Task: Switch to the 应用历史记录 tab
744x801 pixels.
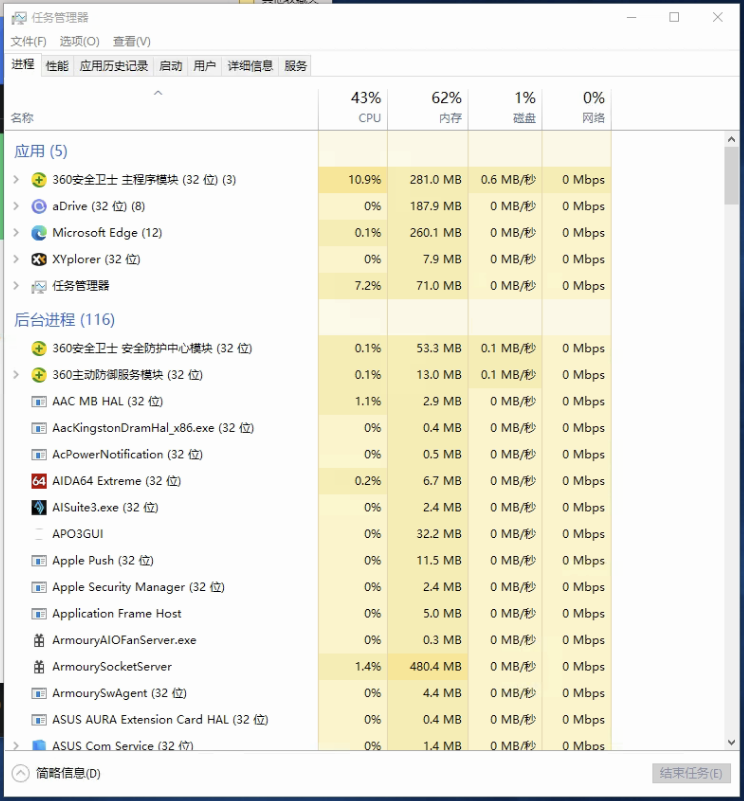Action: (113, 66)
